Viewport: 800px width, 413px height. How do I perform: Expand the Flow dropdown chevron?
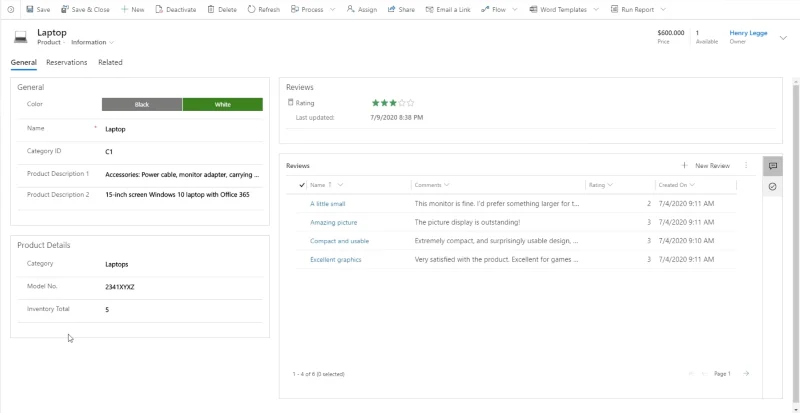click(x=514, y=9)
